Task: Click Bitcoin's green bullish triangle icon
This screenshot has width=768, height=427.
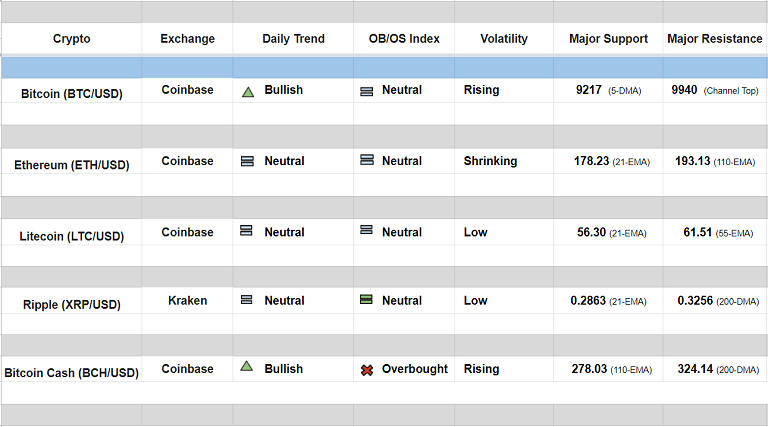Action: (248, 91)
